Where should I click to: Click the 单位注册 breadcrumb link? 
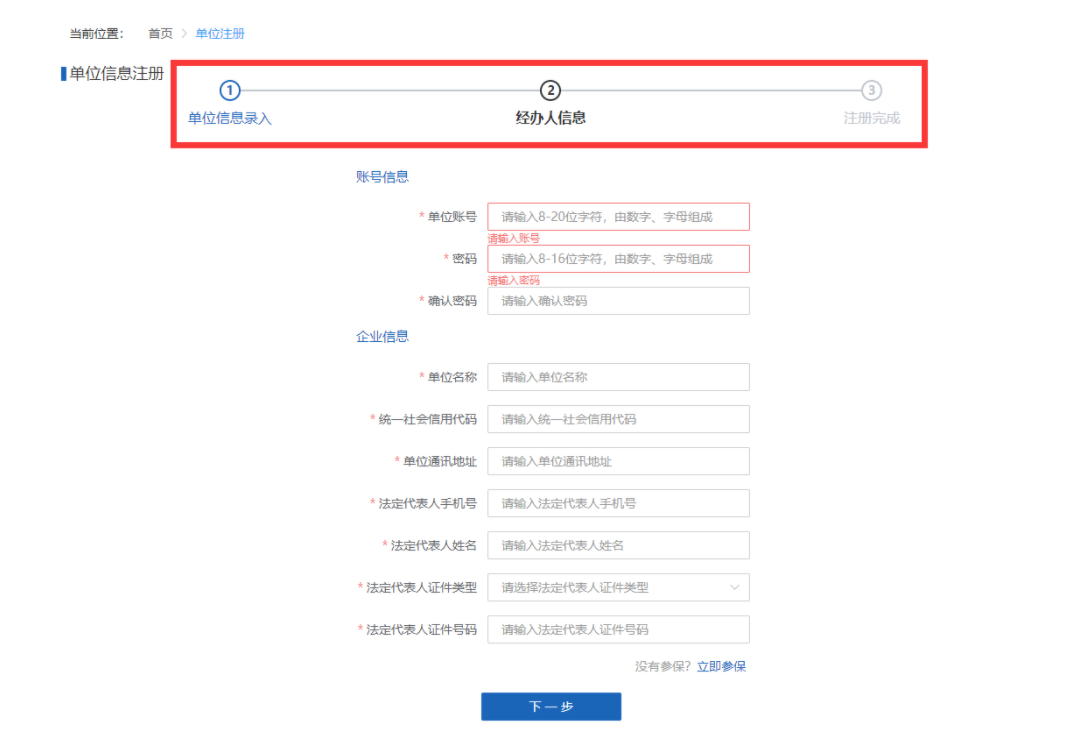[220, 34]
